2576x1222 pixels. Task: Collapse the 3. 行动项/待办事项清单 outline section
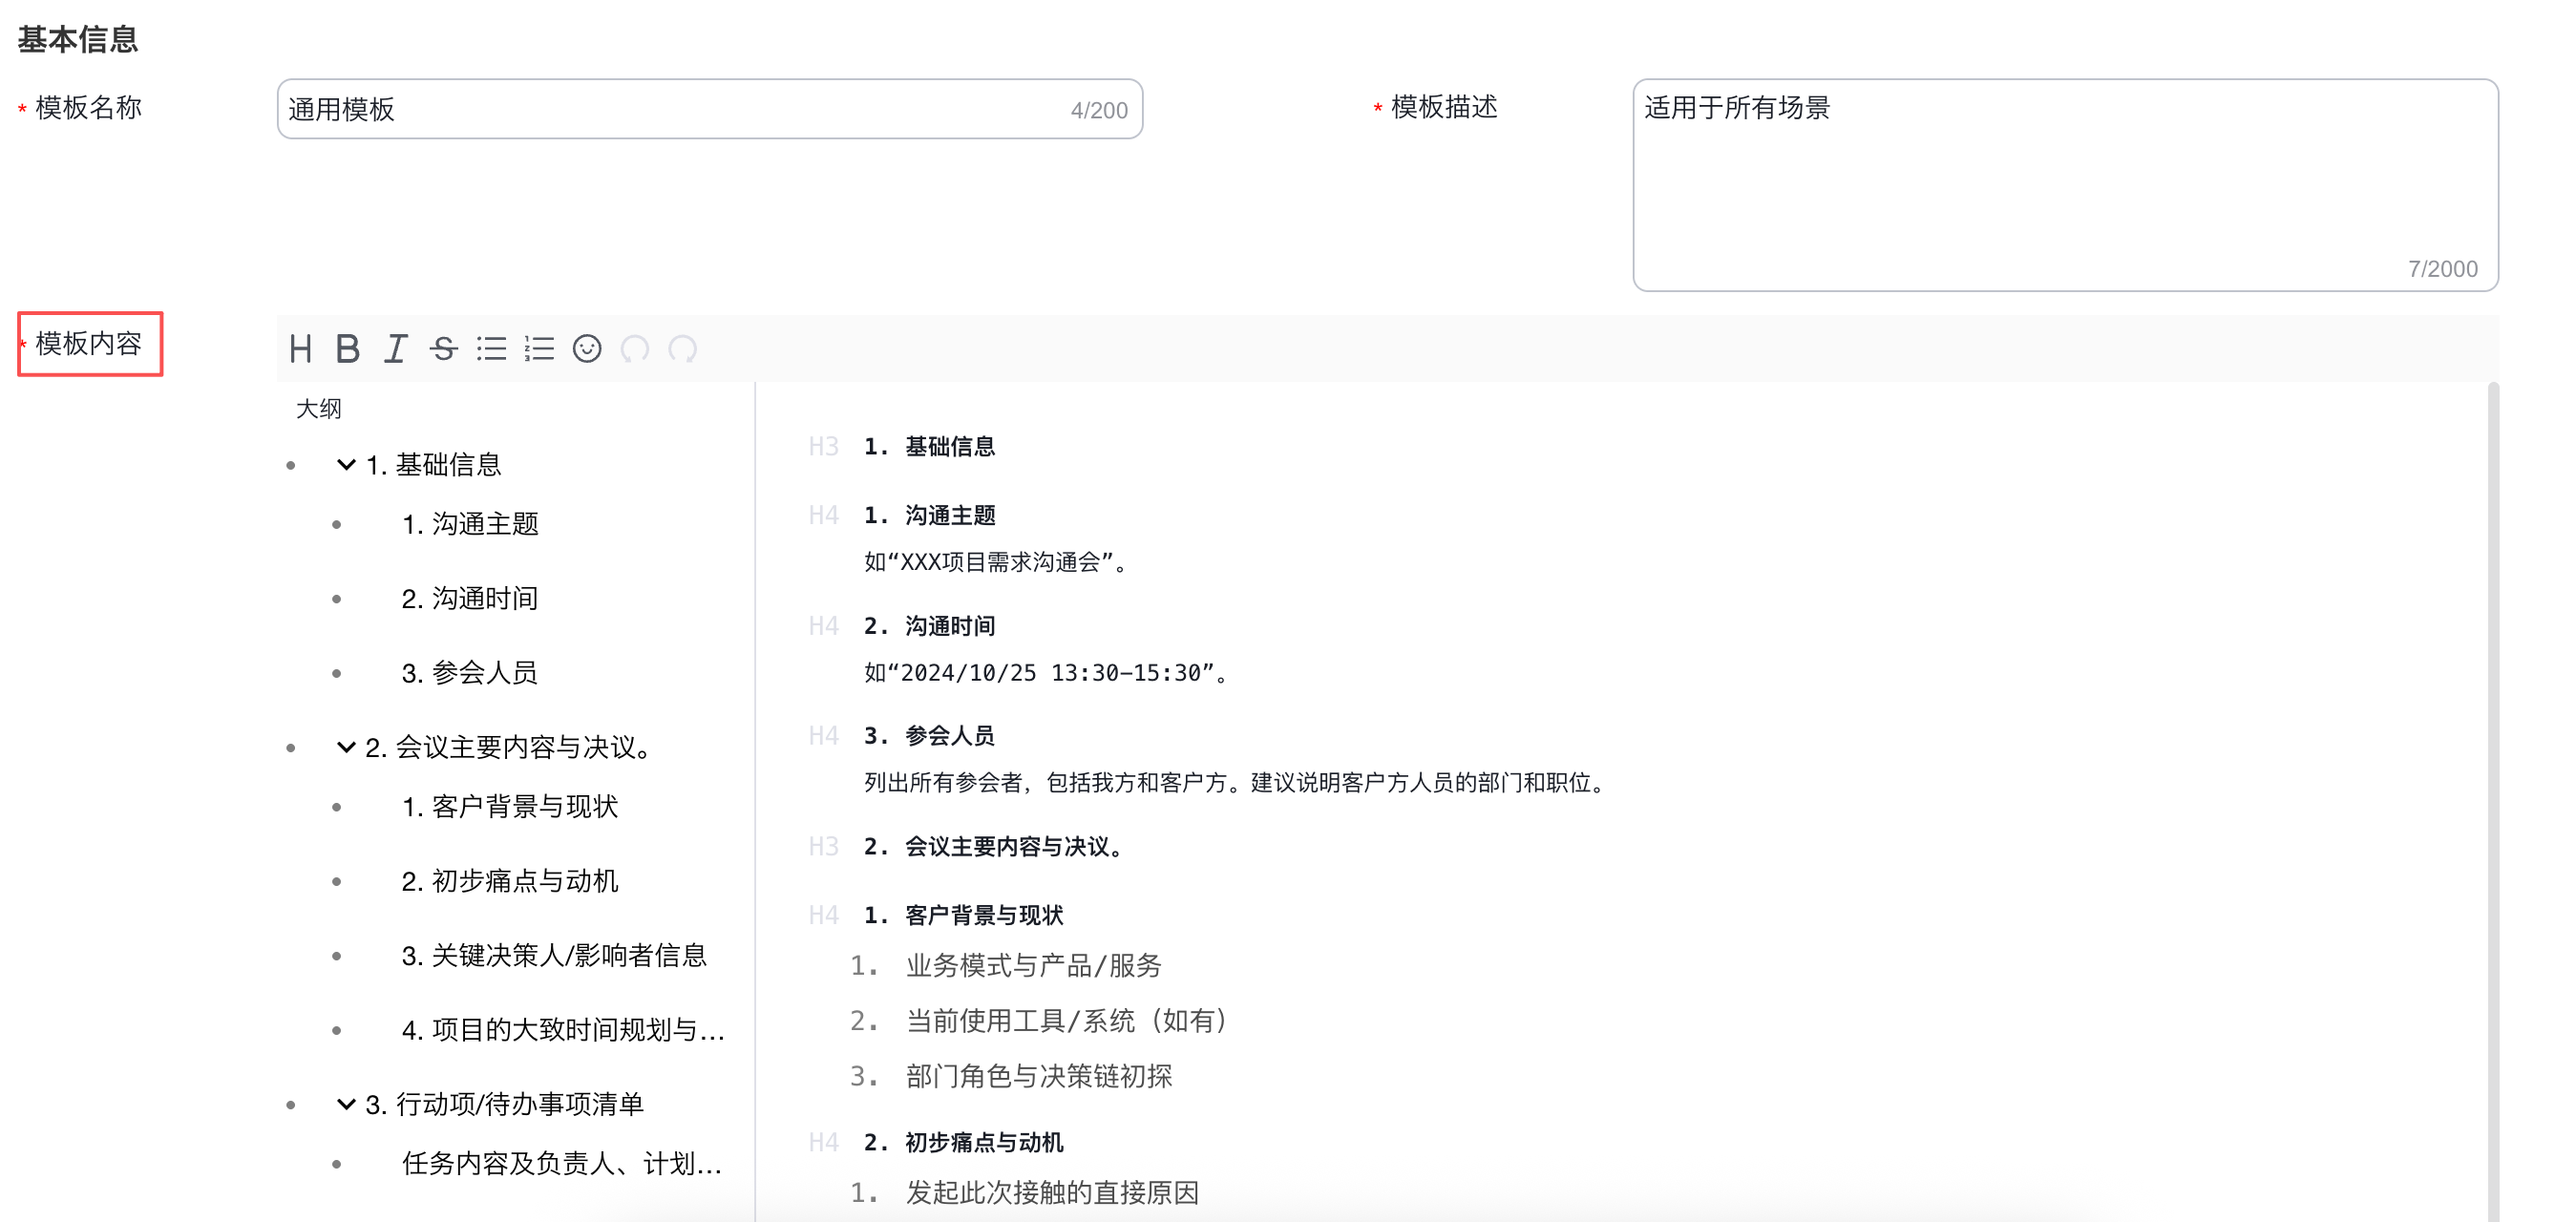346,1104
